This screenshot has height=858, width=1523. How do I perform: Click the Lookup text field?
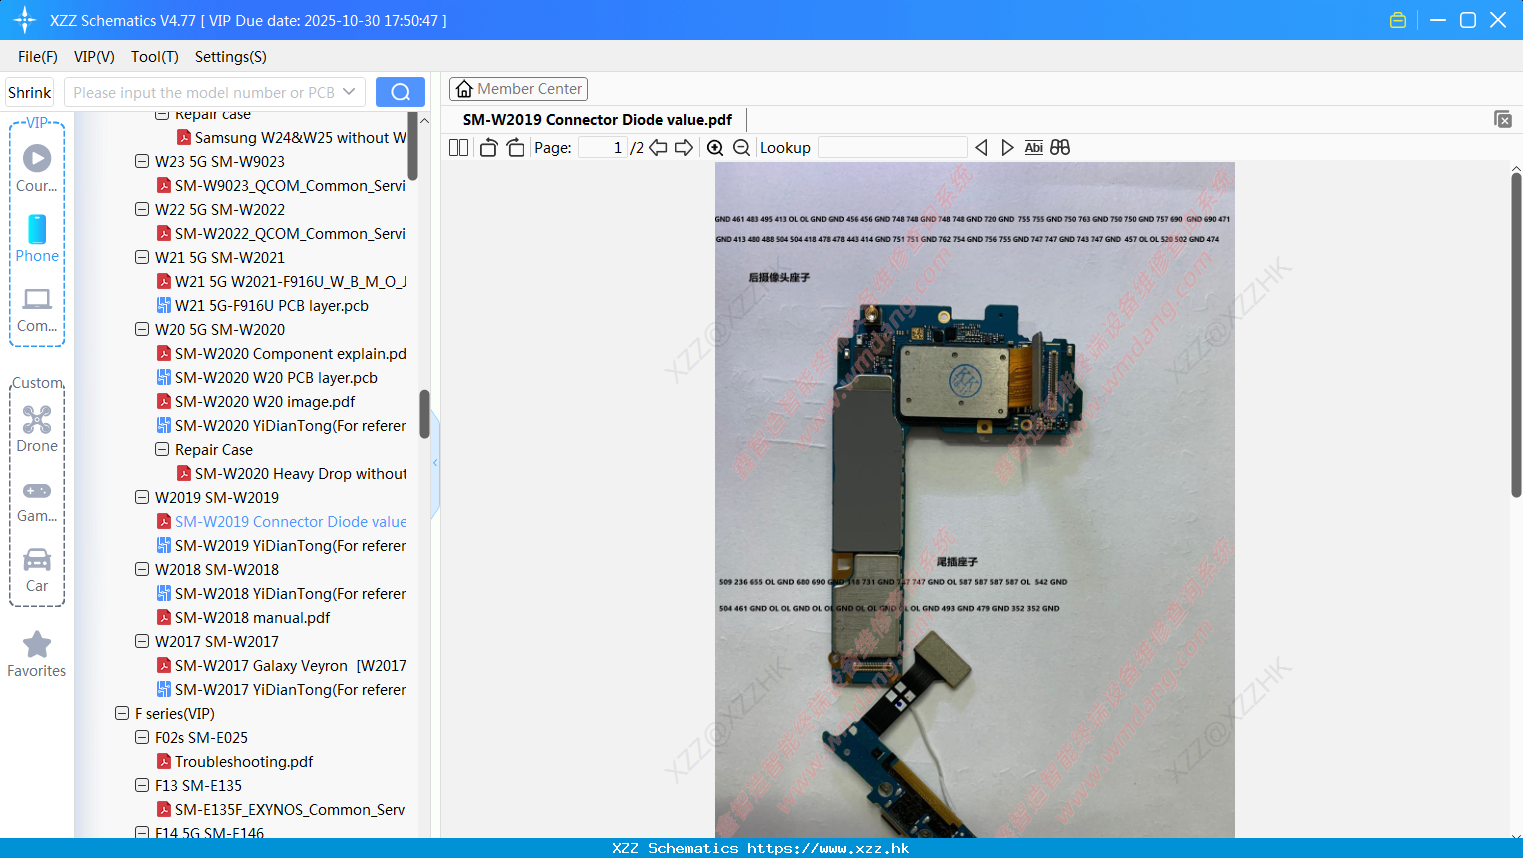click(892, 148)
